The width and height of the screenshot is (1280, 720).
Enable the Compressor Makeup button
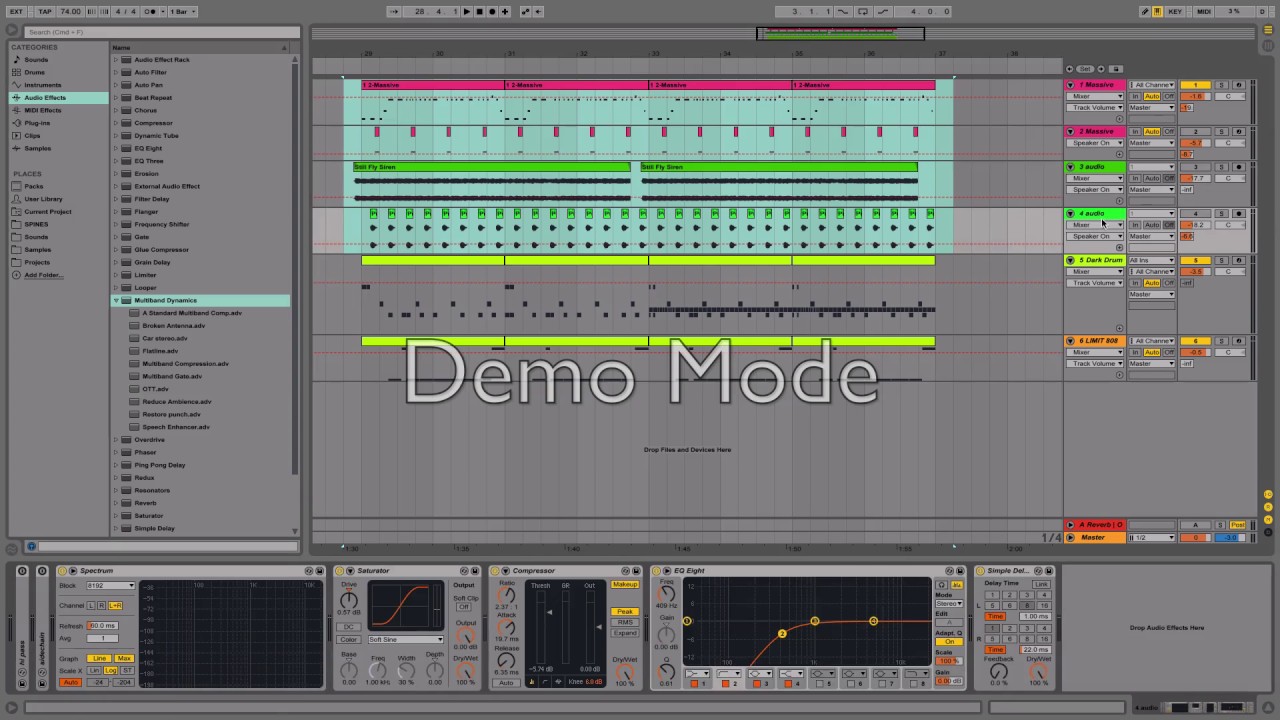pyautogui.click(x=624, y=585)
